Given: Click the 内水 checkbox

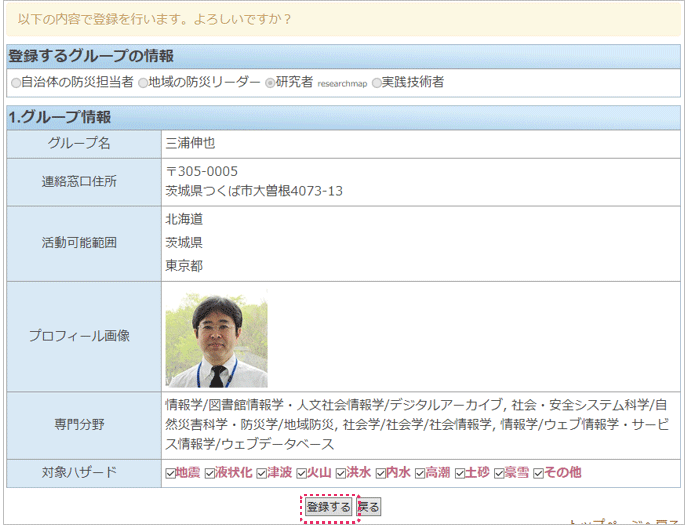Looking at the screenshot, I should [x=380, y=473].
